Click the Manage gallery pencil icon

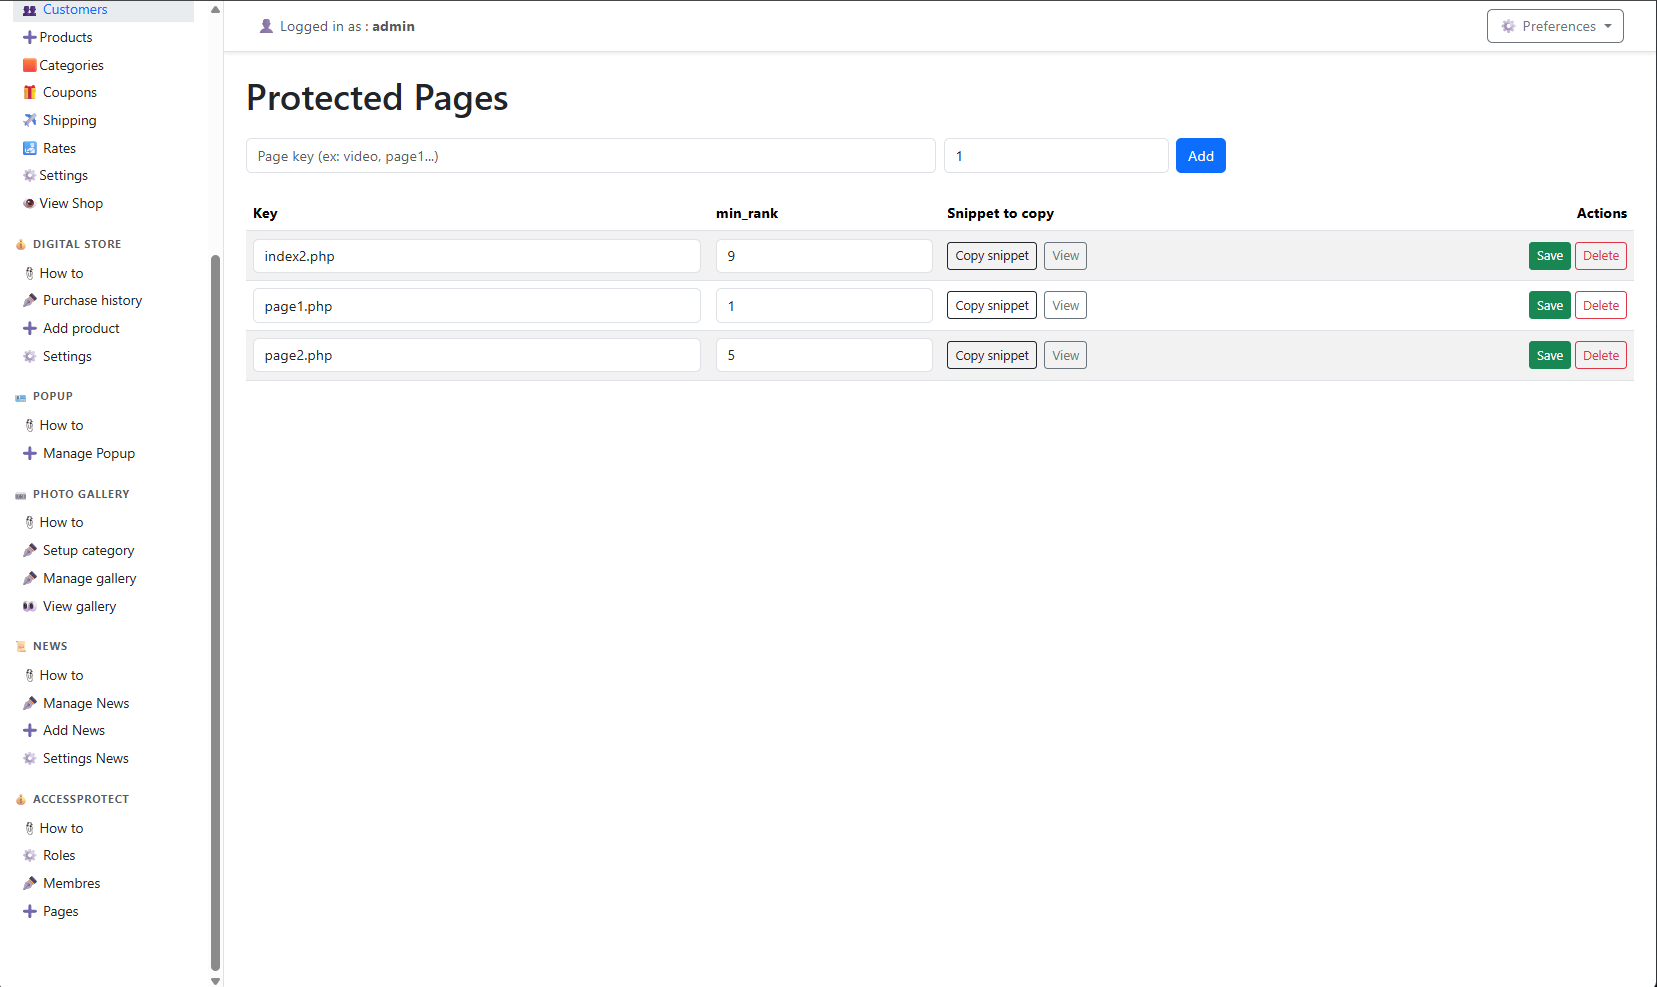tap(30, 578)
